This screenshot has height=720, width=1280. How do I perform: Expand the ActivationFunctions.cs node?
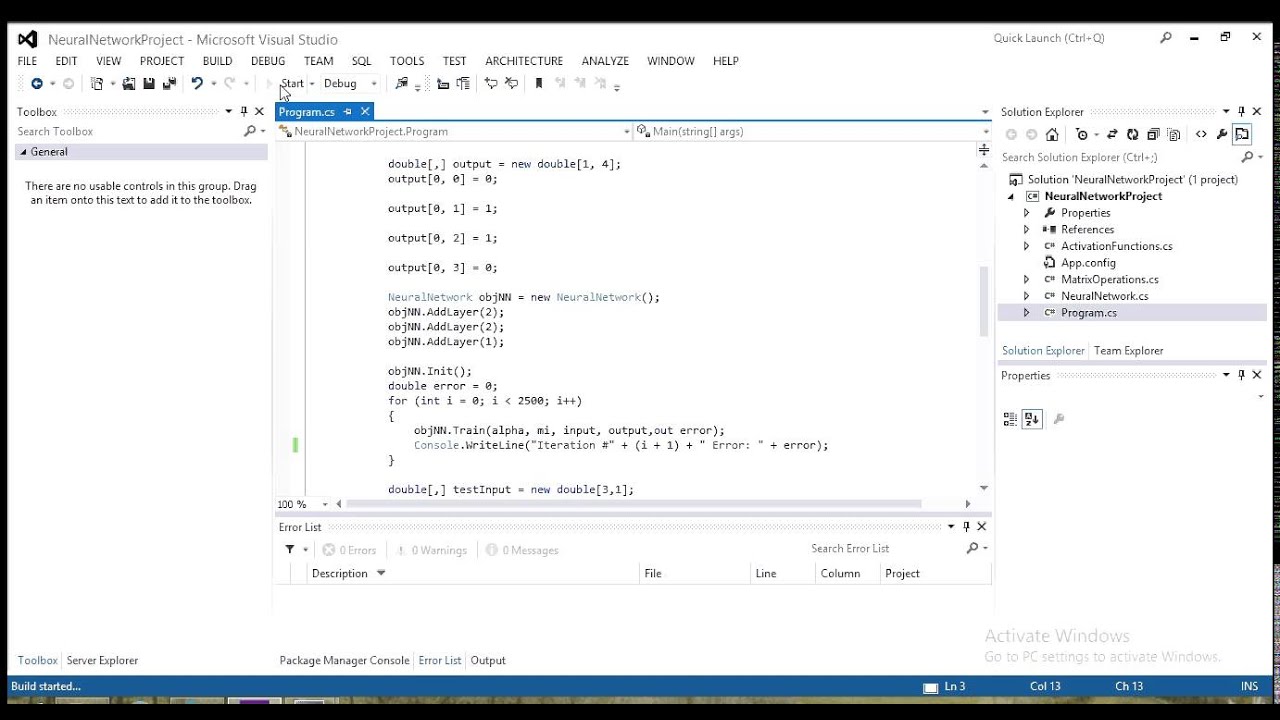pyautogui.click(x=1026, y=246)
